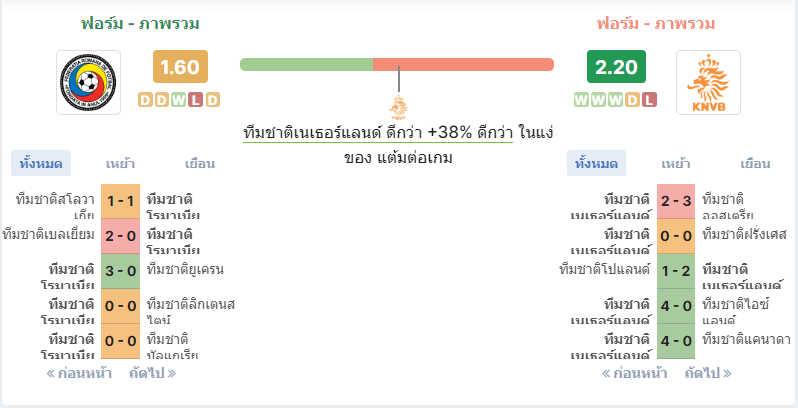
Task: Click the small orange lion marker under the bar
Action: click(x=398, y=108)
